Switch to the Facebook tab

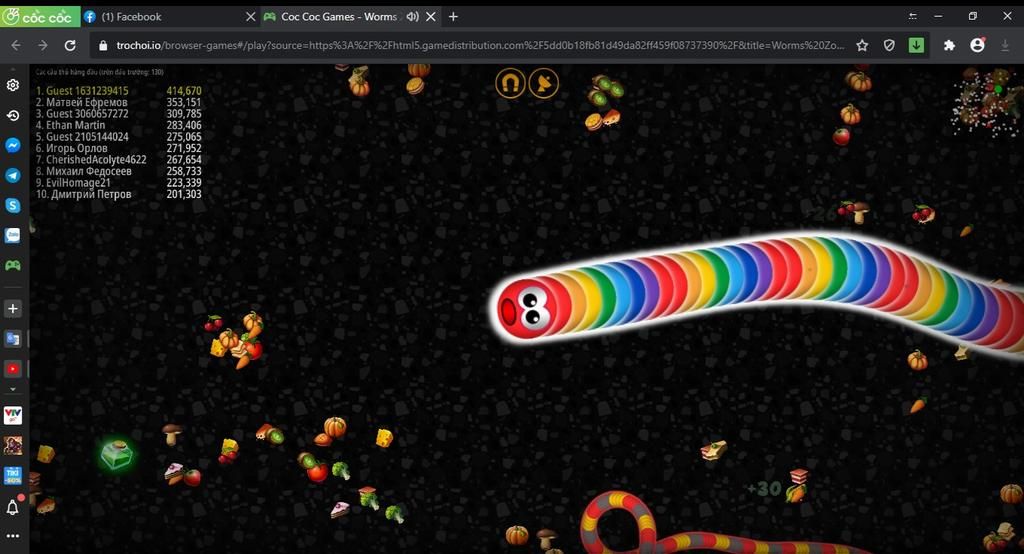coord(170,16)
